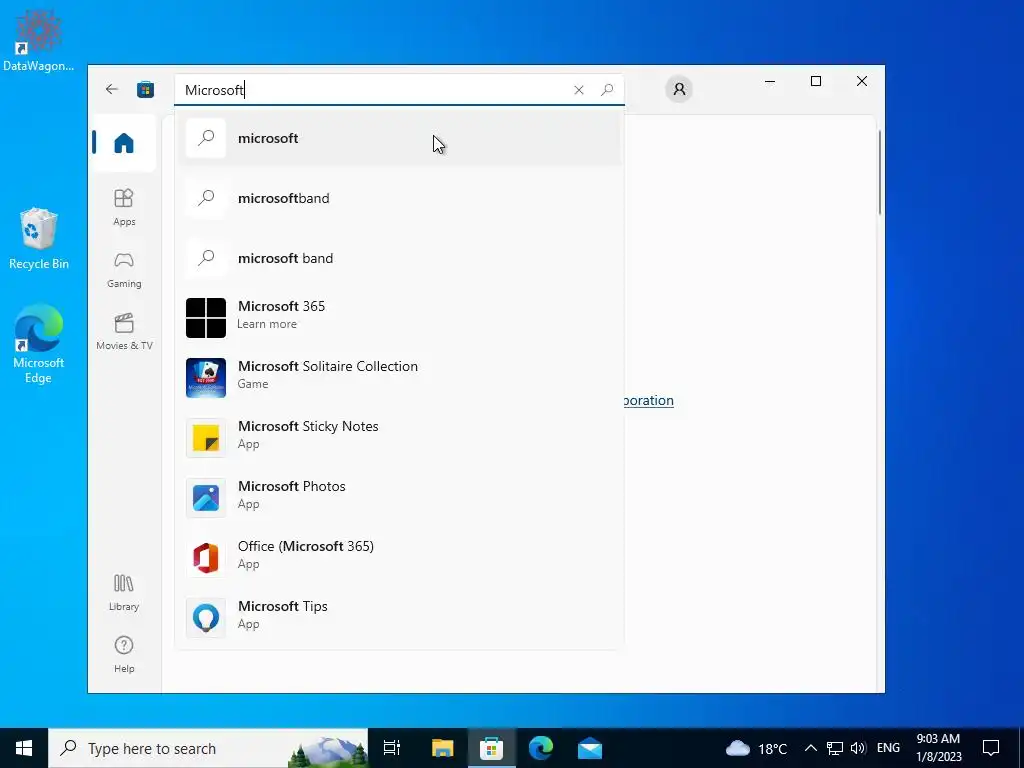Viewport: 1024px width, 768px height.
Task: Open Mail from the taskbar
Action: click(590, 748)
